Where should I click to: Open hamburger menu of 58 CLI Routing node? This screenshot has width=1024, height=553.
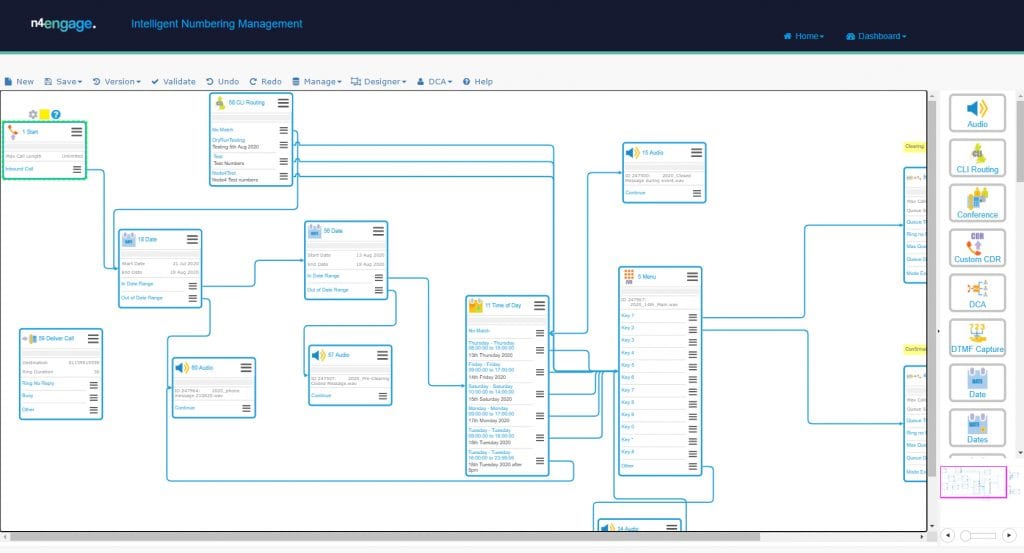click(283, 103)
